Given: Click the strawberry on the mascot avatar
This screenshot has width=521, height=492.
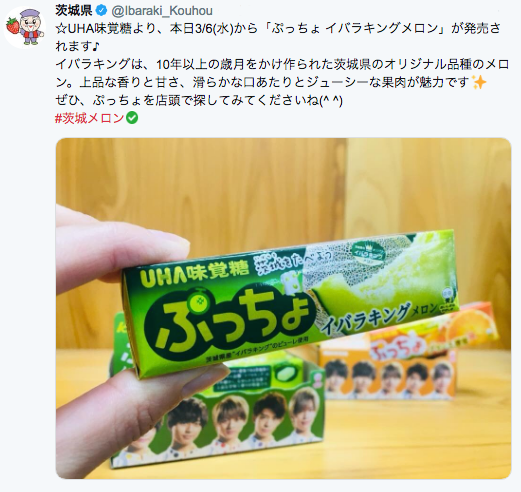Looking at the screenshot, I should click(12, 26).
